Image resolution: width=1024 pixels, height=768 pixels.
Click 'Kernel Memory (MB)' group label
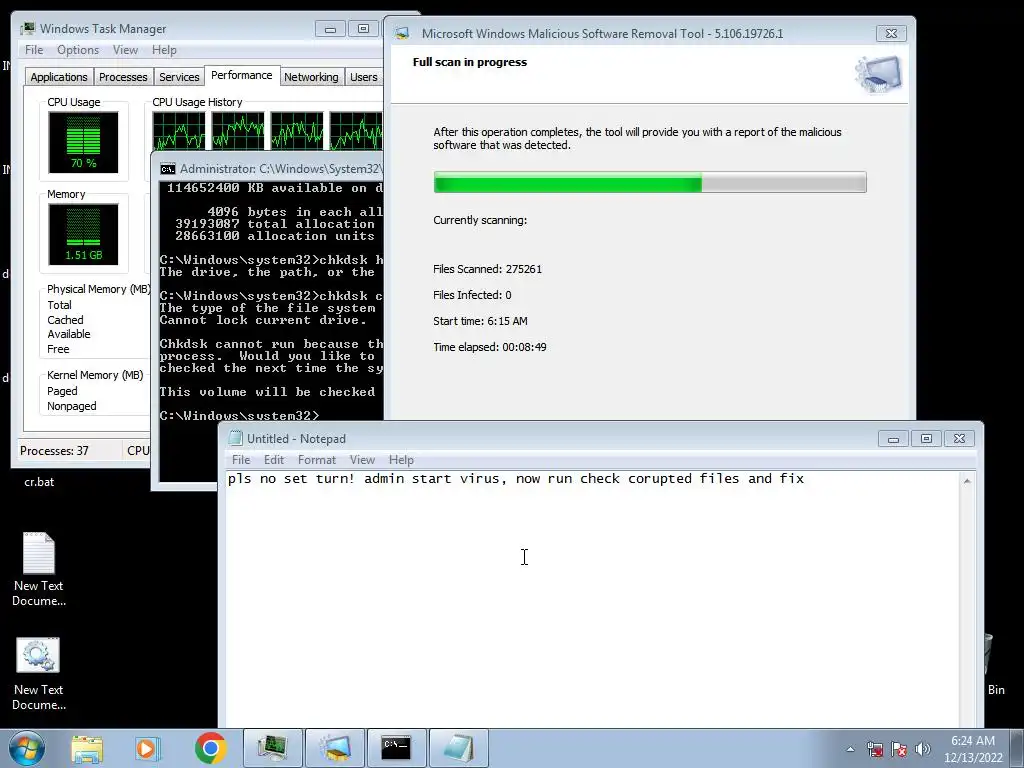click(x=95, y=375)
